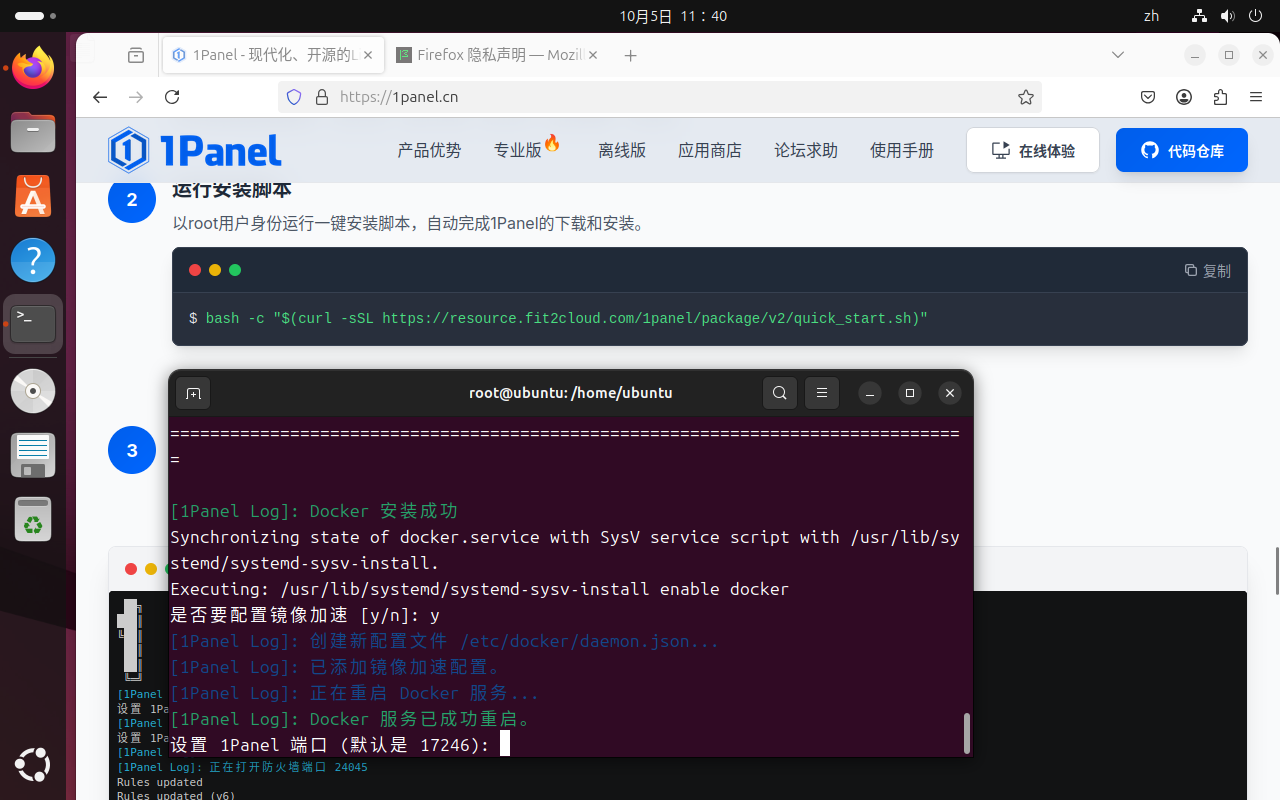Go forward using Firefox's forward arrow
Image resolution: width=1280 pixels, height=800 pixels.
pos(136,97)
